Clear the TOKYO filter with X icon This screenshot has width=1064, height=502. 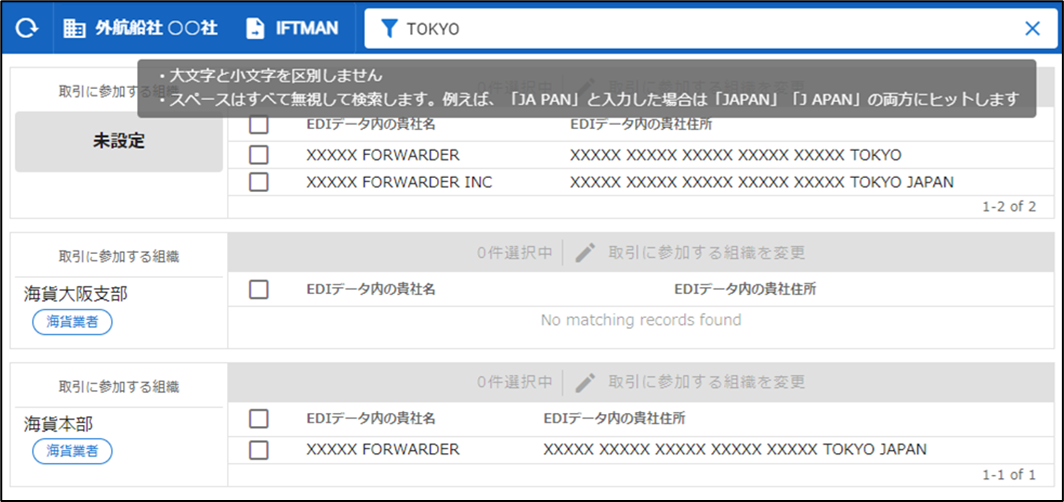click(1032, 29)
